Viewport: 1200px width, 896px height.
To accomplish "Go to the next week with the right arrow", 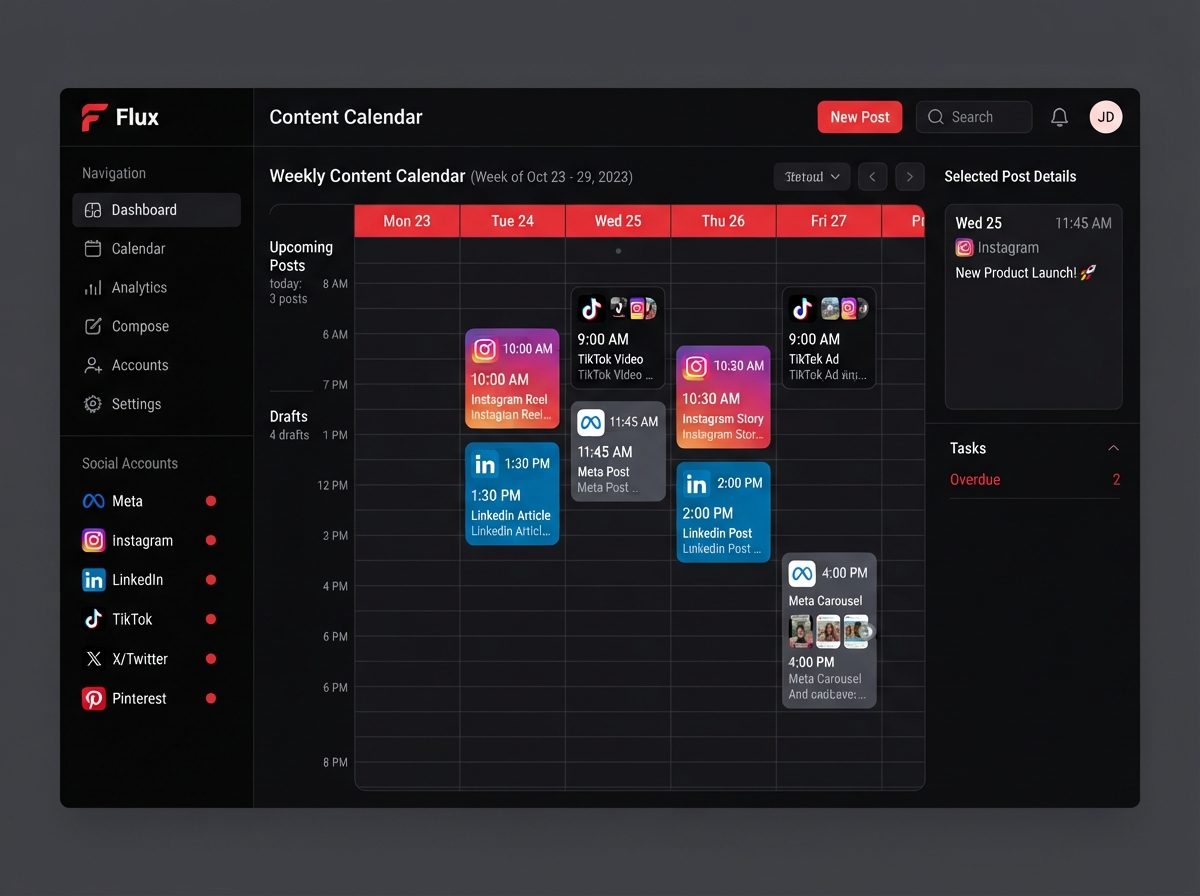I will click(909, 177).
